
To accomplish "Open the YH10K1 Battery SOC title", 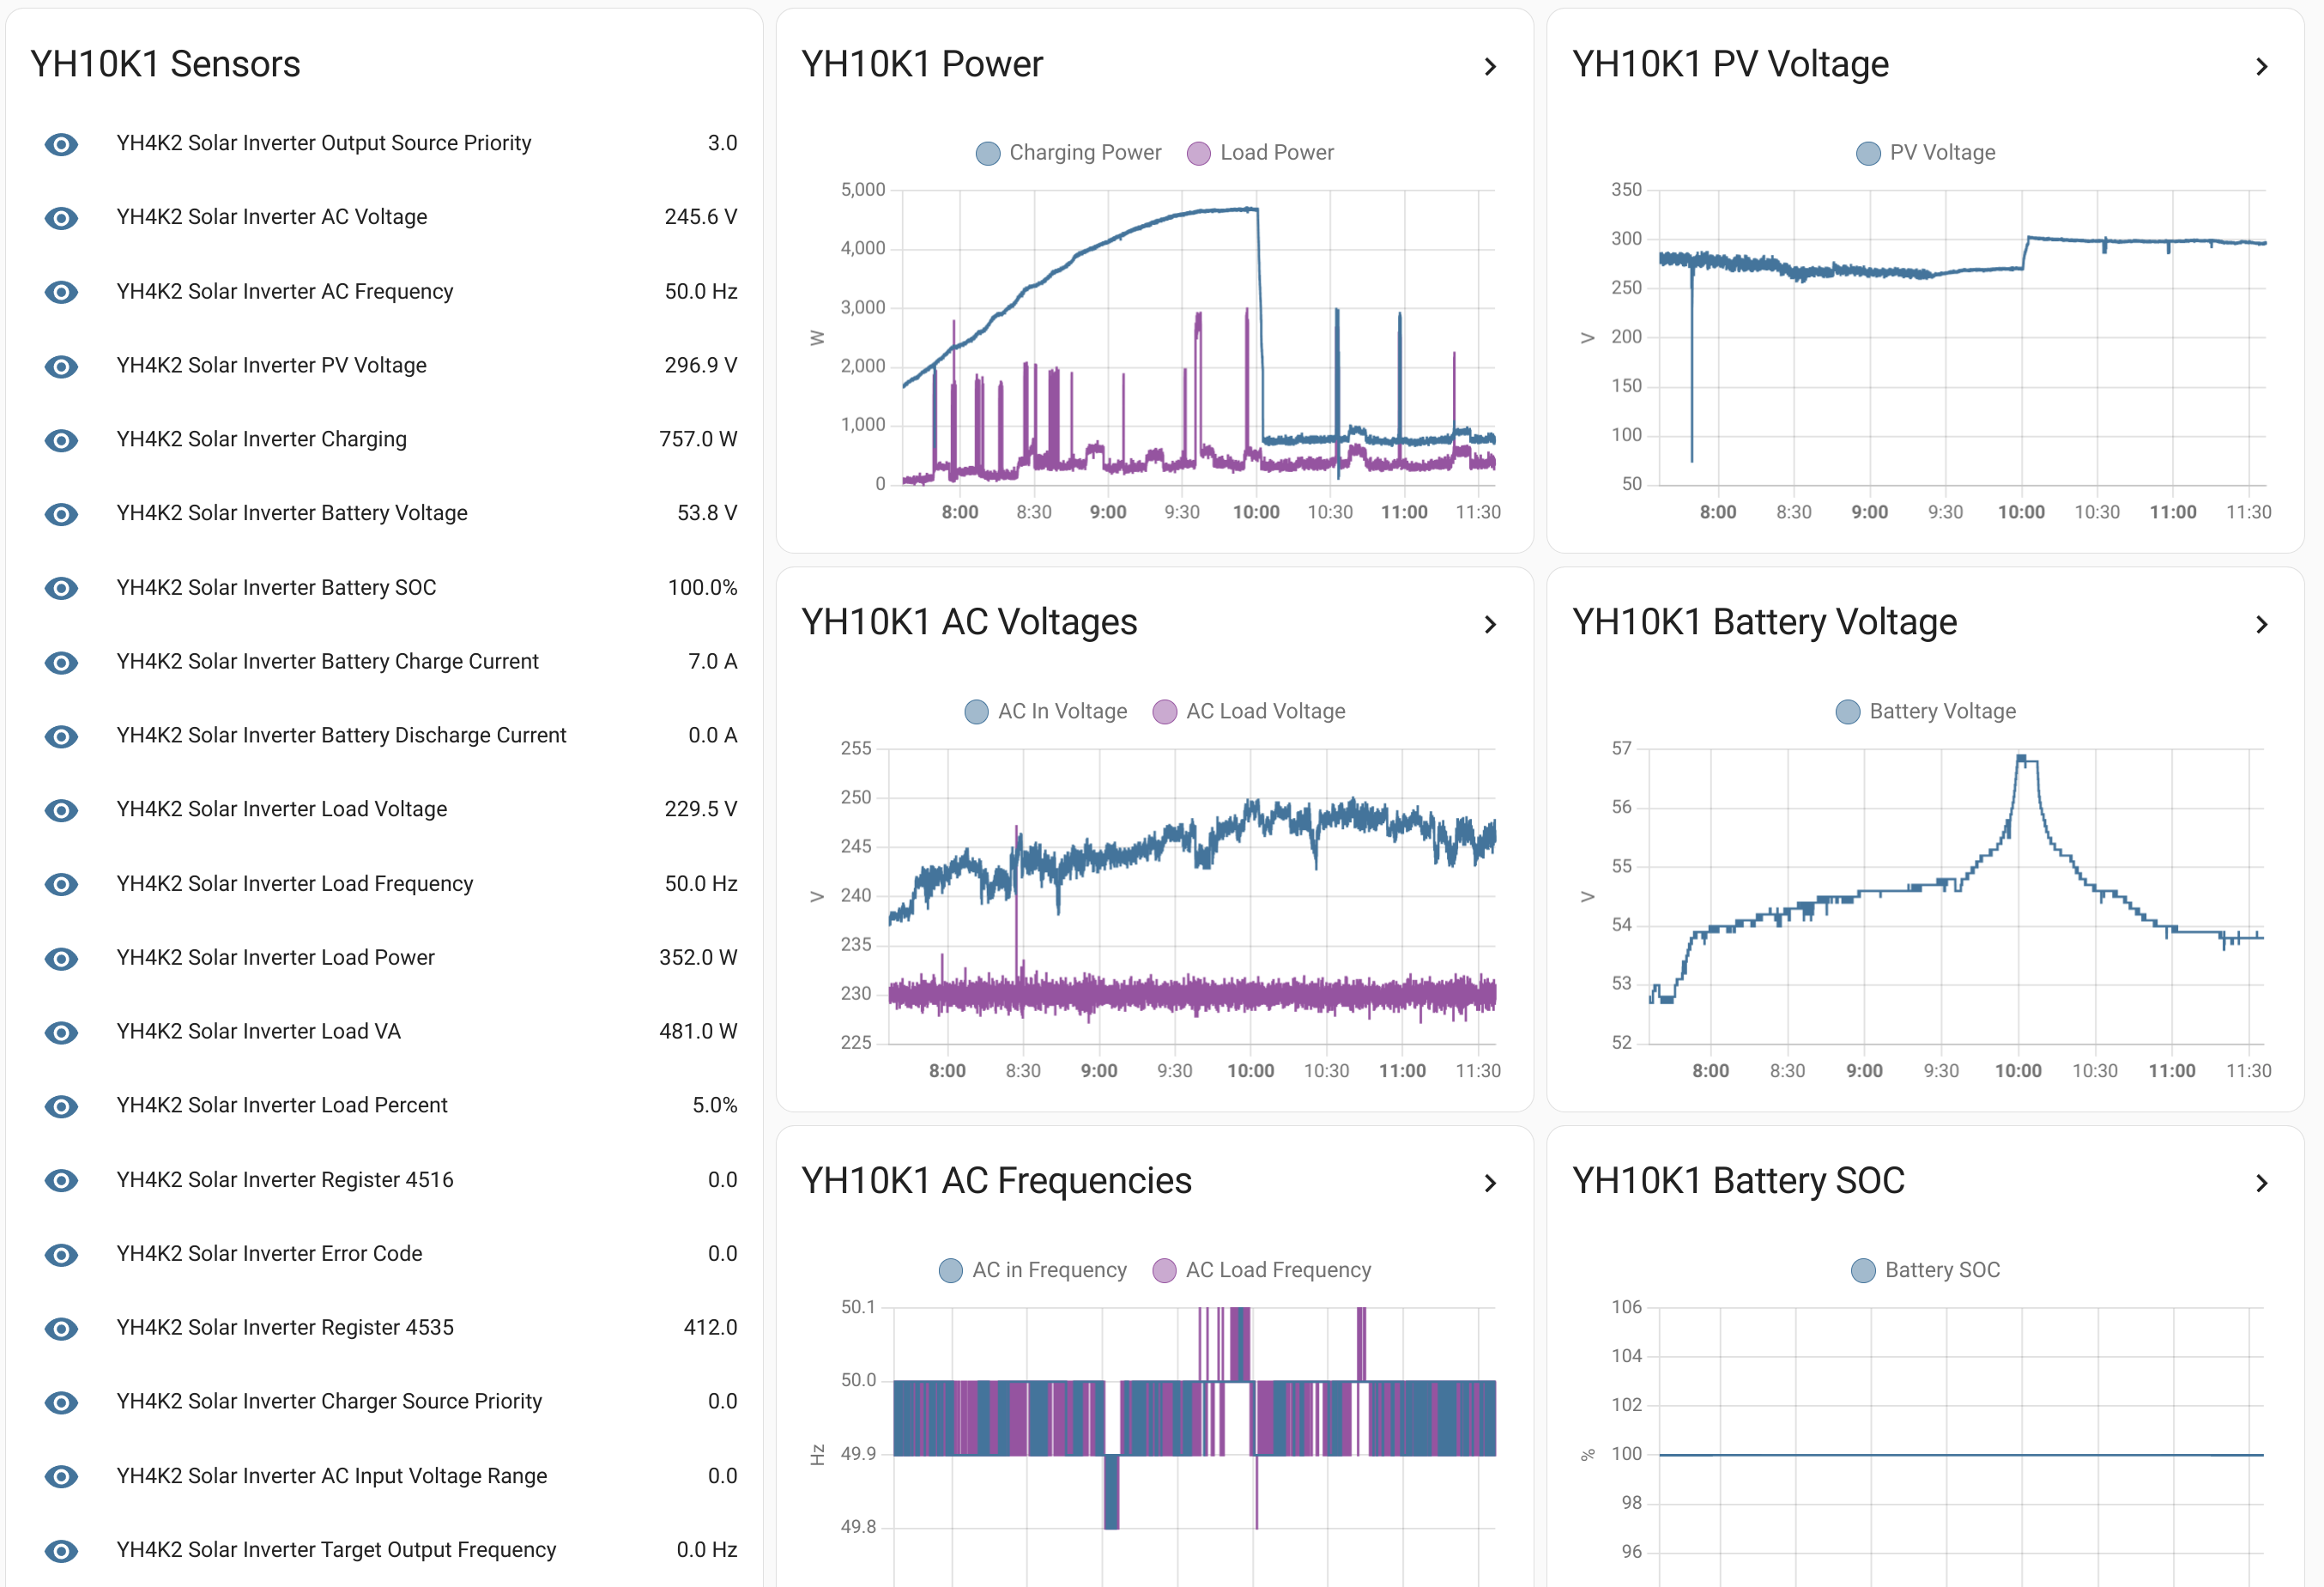I will (1738, 1182).
